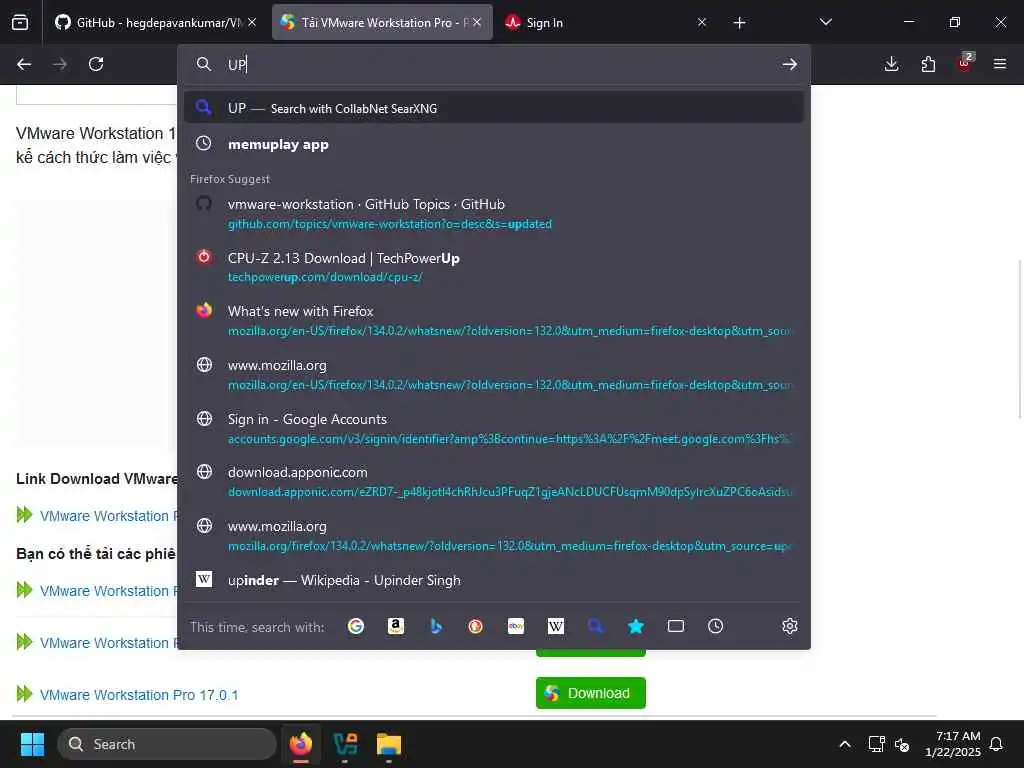Screen dimensions: 1024x768
Task: Open CPU-Z 2.13 Download TechPowerUp suggestion
Action: [x=494, y=267]
